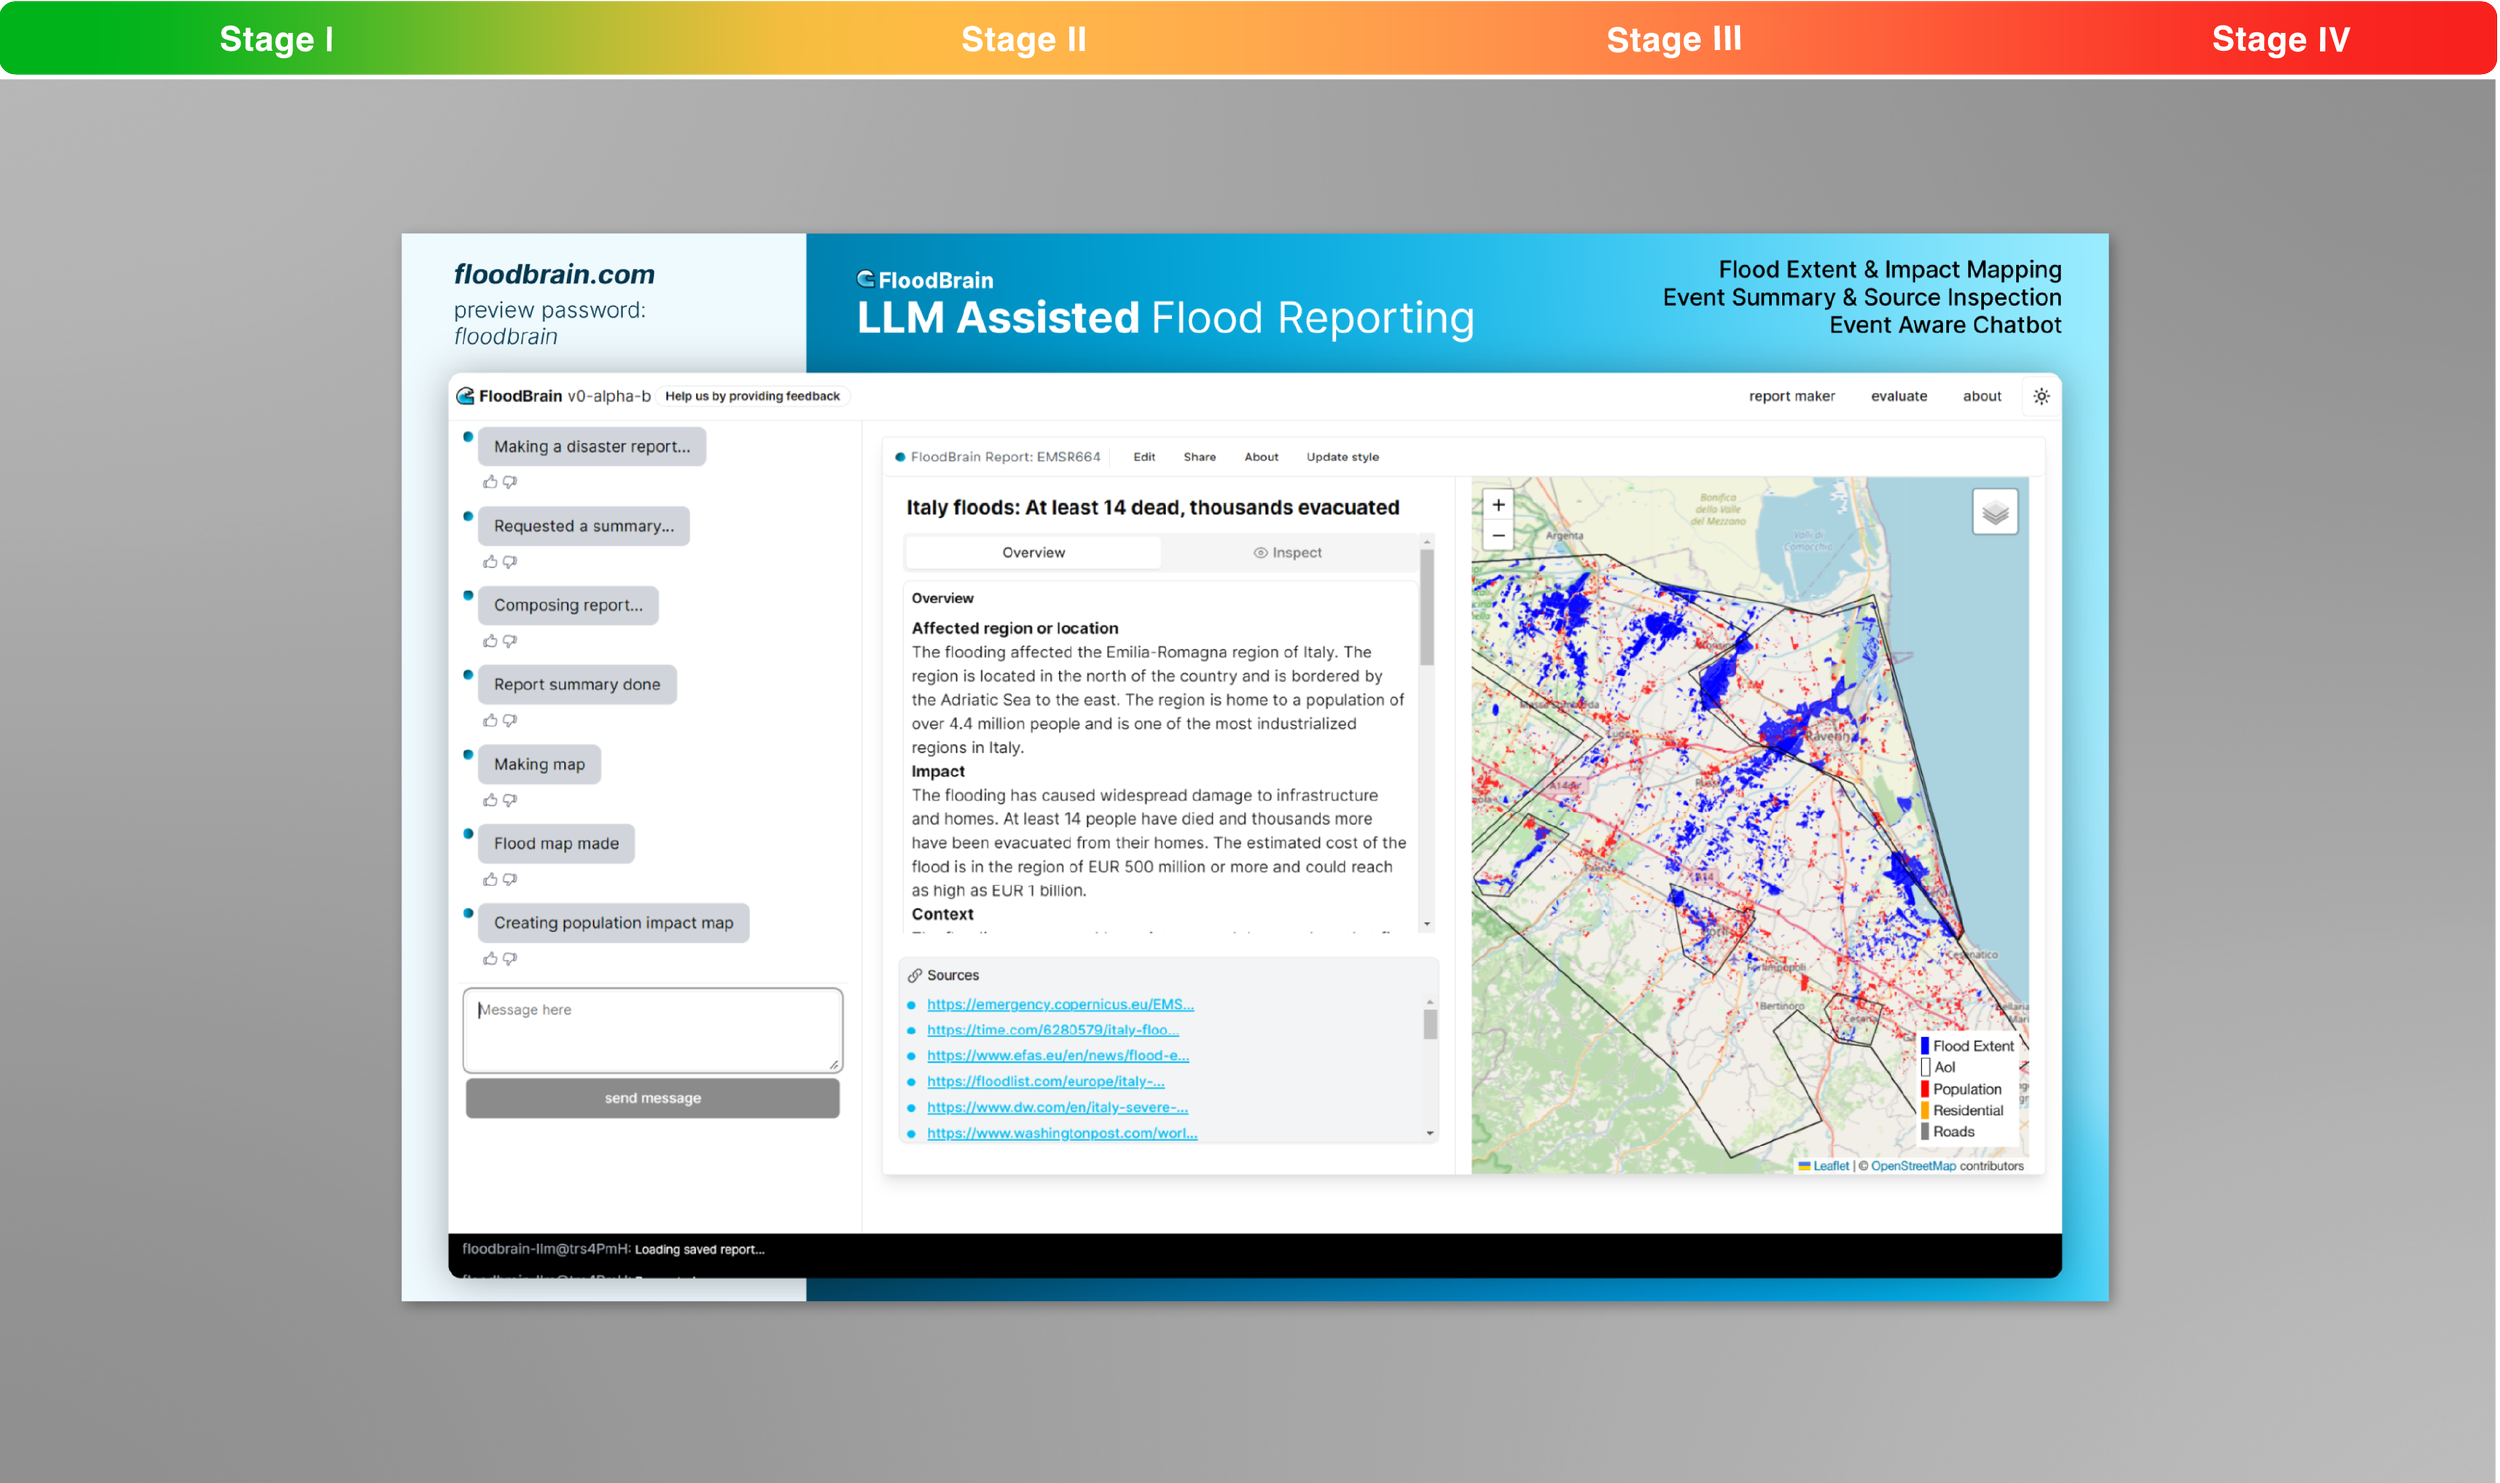Viewport: 2500px width, 1483px height.
Task: Click Share in the report toolbar
Action: click(1199, 457)
